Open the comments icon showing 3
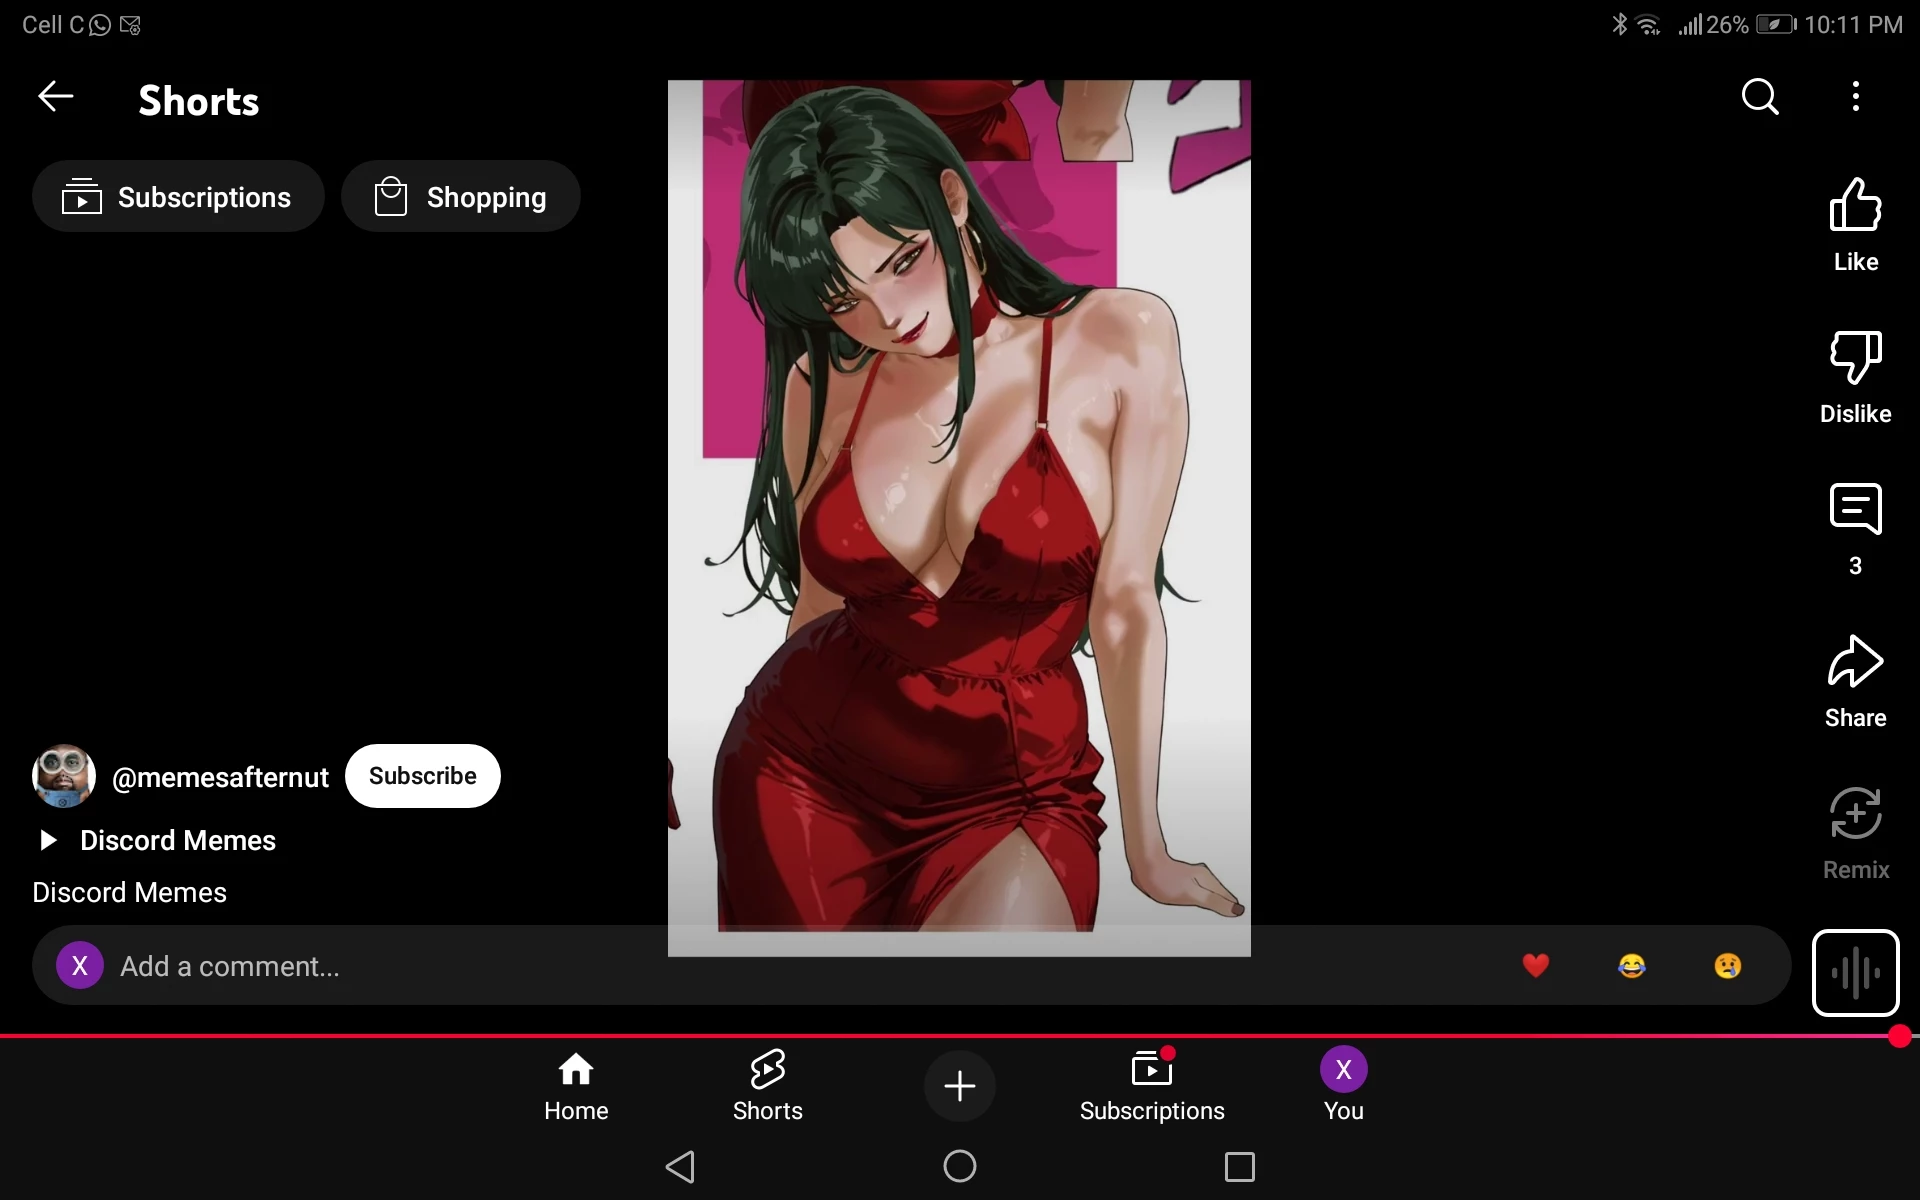 tap(1855, 509)
